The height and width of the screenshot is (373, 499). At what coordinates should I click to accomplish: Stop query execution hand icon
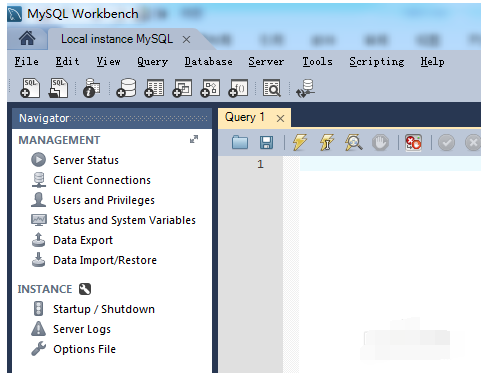click(x=380, y=143)
